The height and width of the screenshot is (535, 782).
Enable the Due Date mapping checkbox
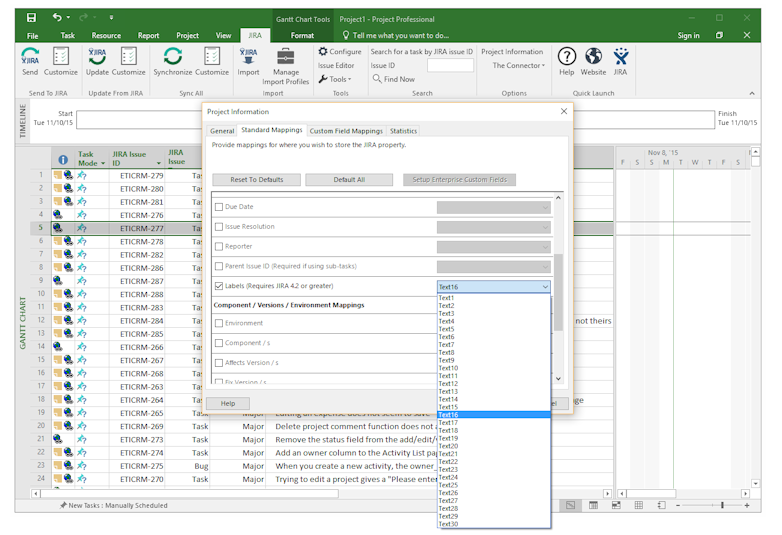click(x=218, y=206)
